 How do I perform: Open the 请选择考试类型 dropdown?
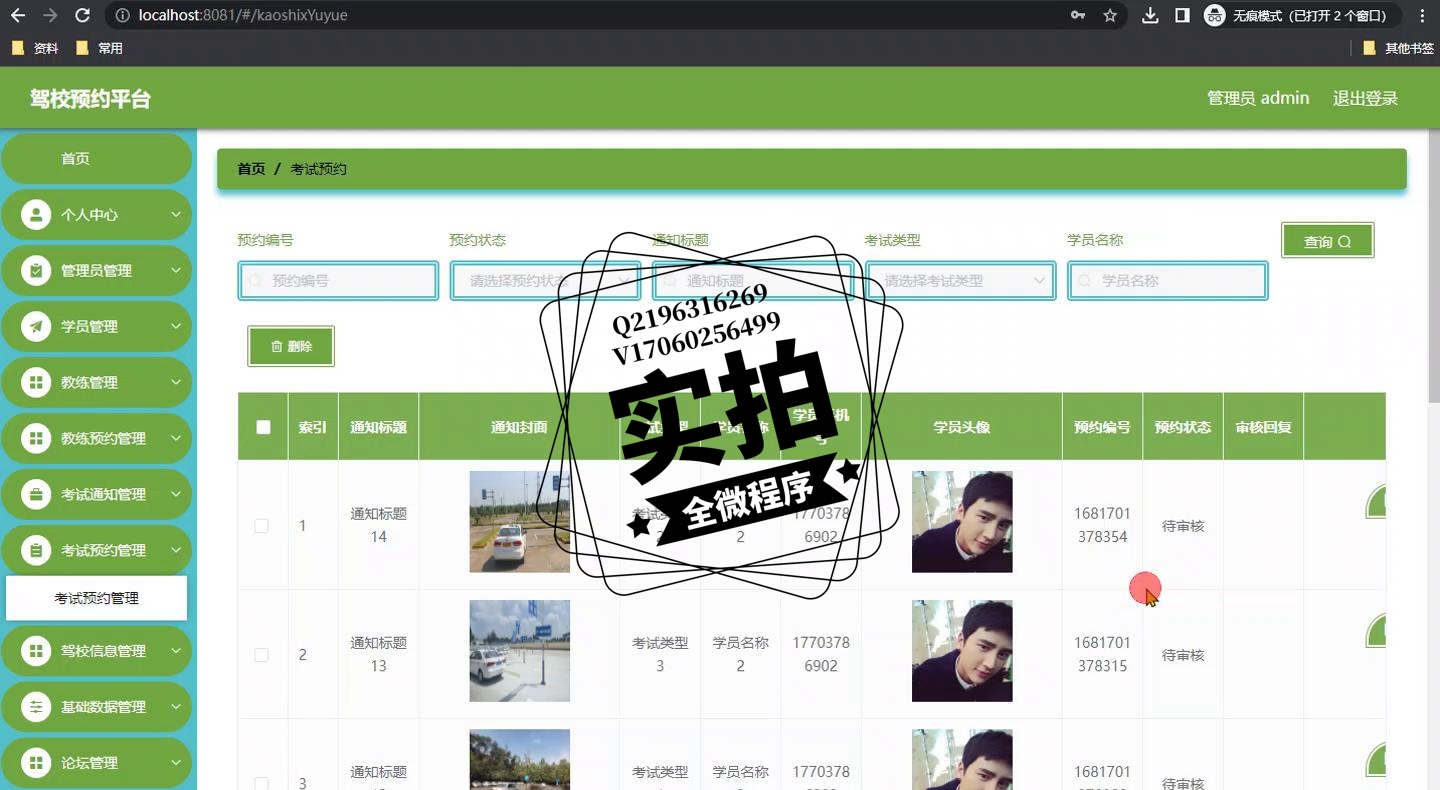click(960, 281)
